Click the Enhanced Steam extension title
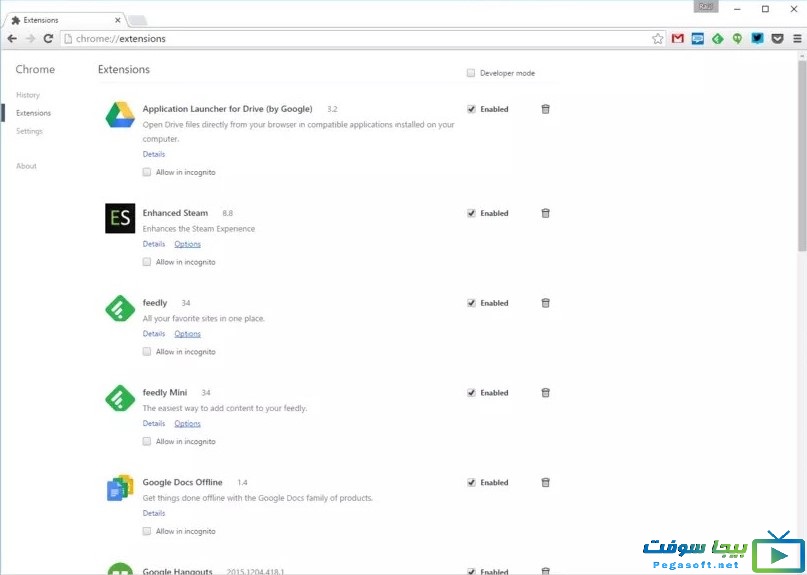 (x=176, y=213)
